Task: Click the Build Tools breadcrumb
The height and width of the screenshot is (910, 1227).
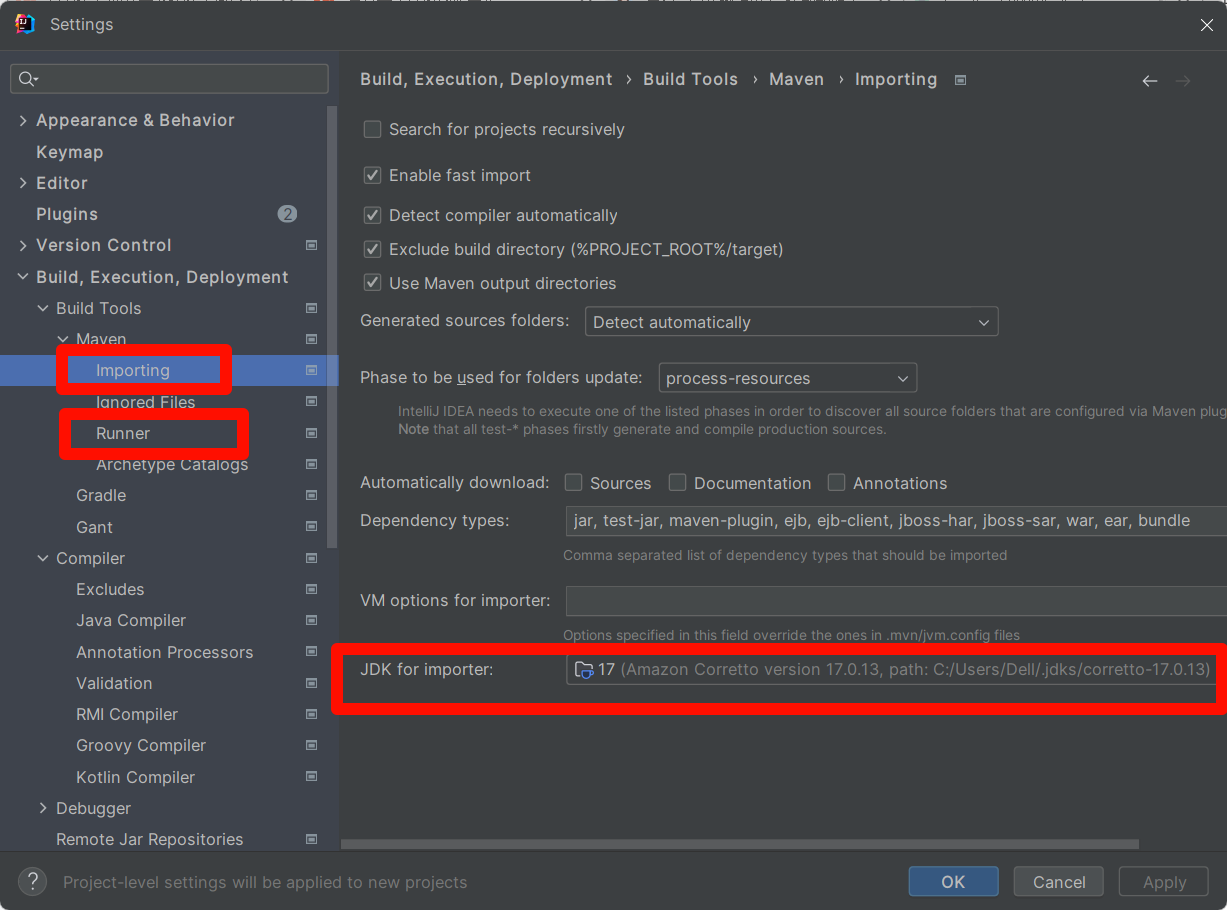Action: (x=690, y=79)
